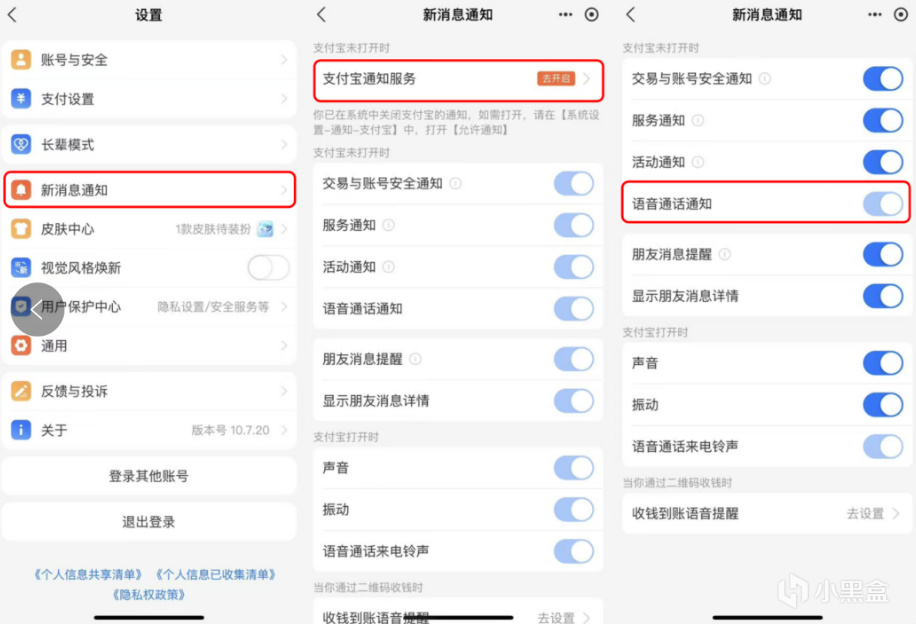Screen dimensions: 916x624
Task: Tap info icon beside 交易与账号安全通知, middle screen
Action: (456, 183)
